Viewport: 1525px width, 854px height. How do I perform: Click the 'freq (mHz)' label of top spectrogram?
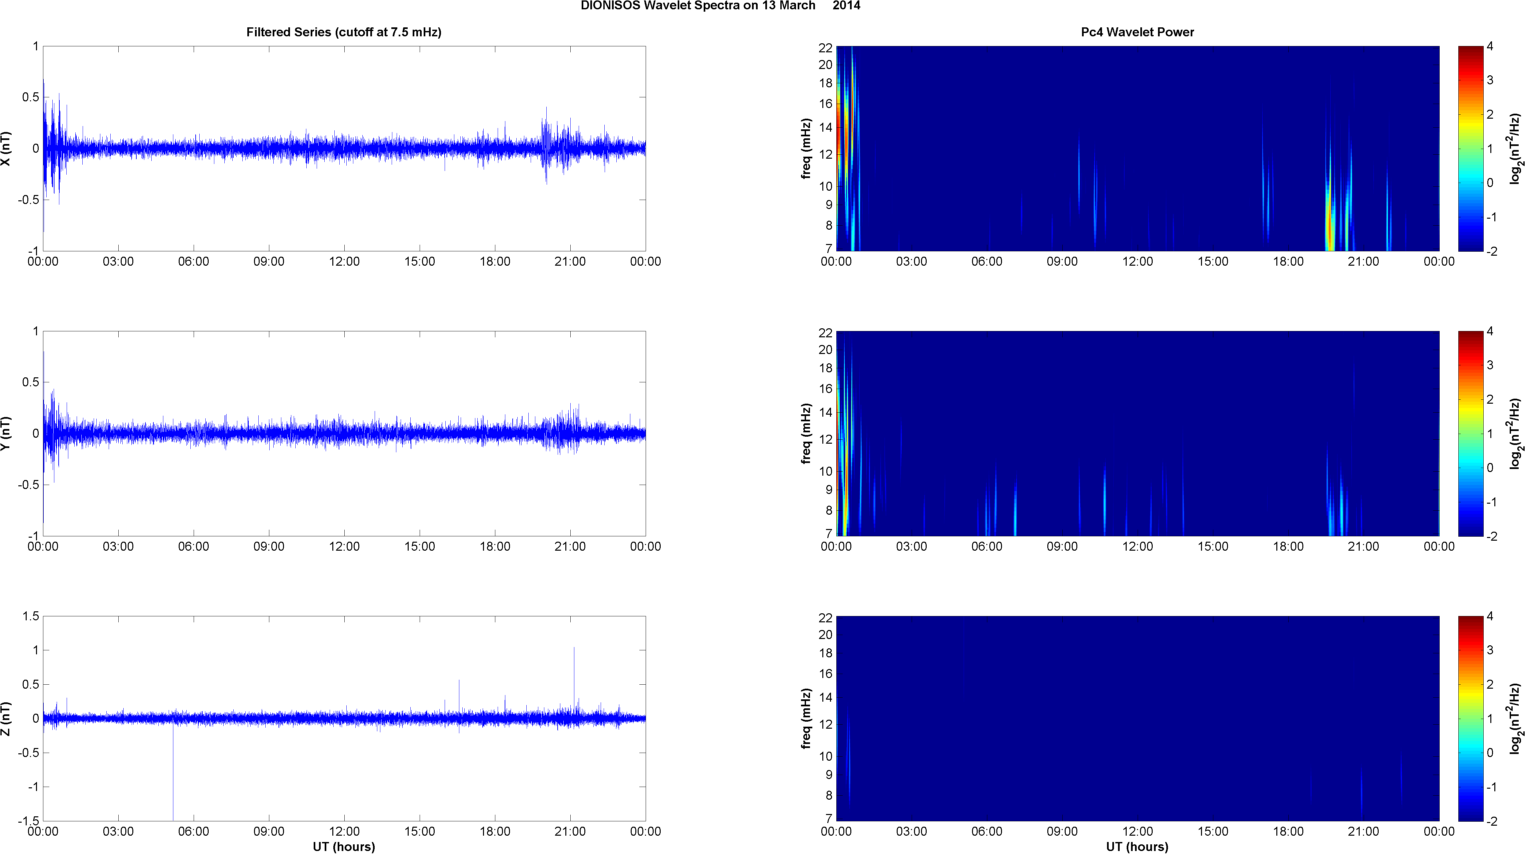pos(806,148)
